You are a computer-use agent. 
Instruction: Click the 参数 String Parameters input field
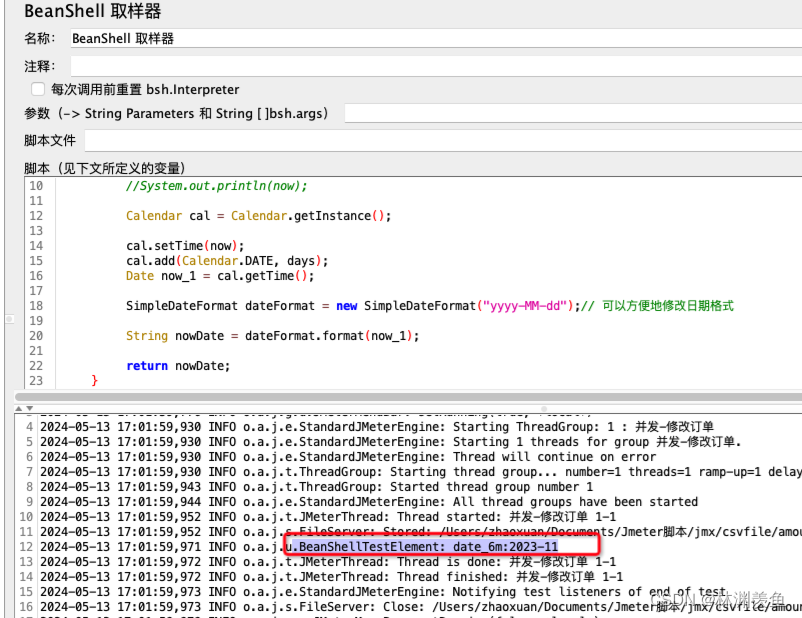(x=560, y=113)
